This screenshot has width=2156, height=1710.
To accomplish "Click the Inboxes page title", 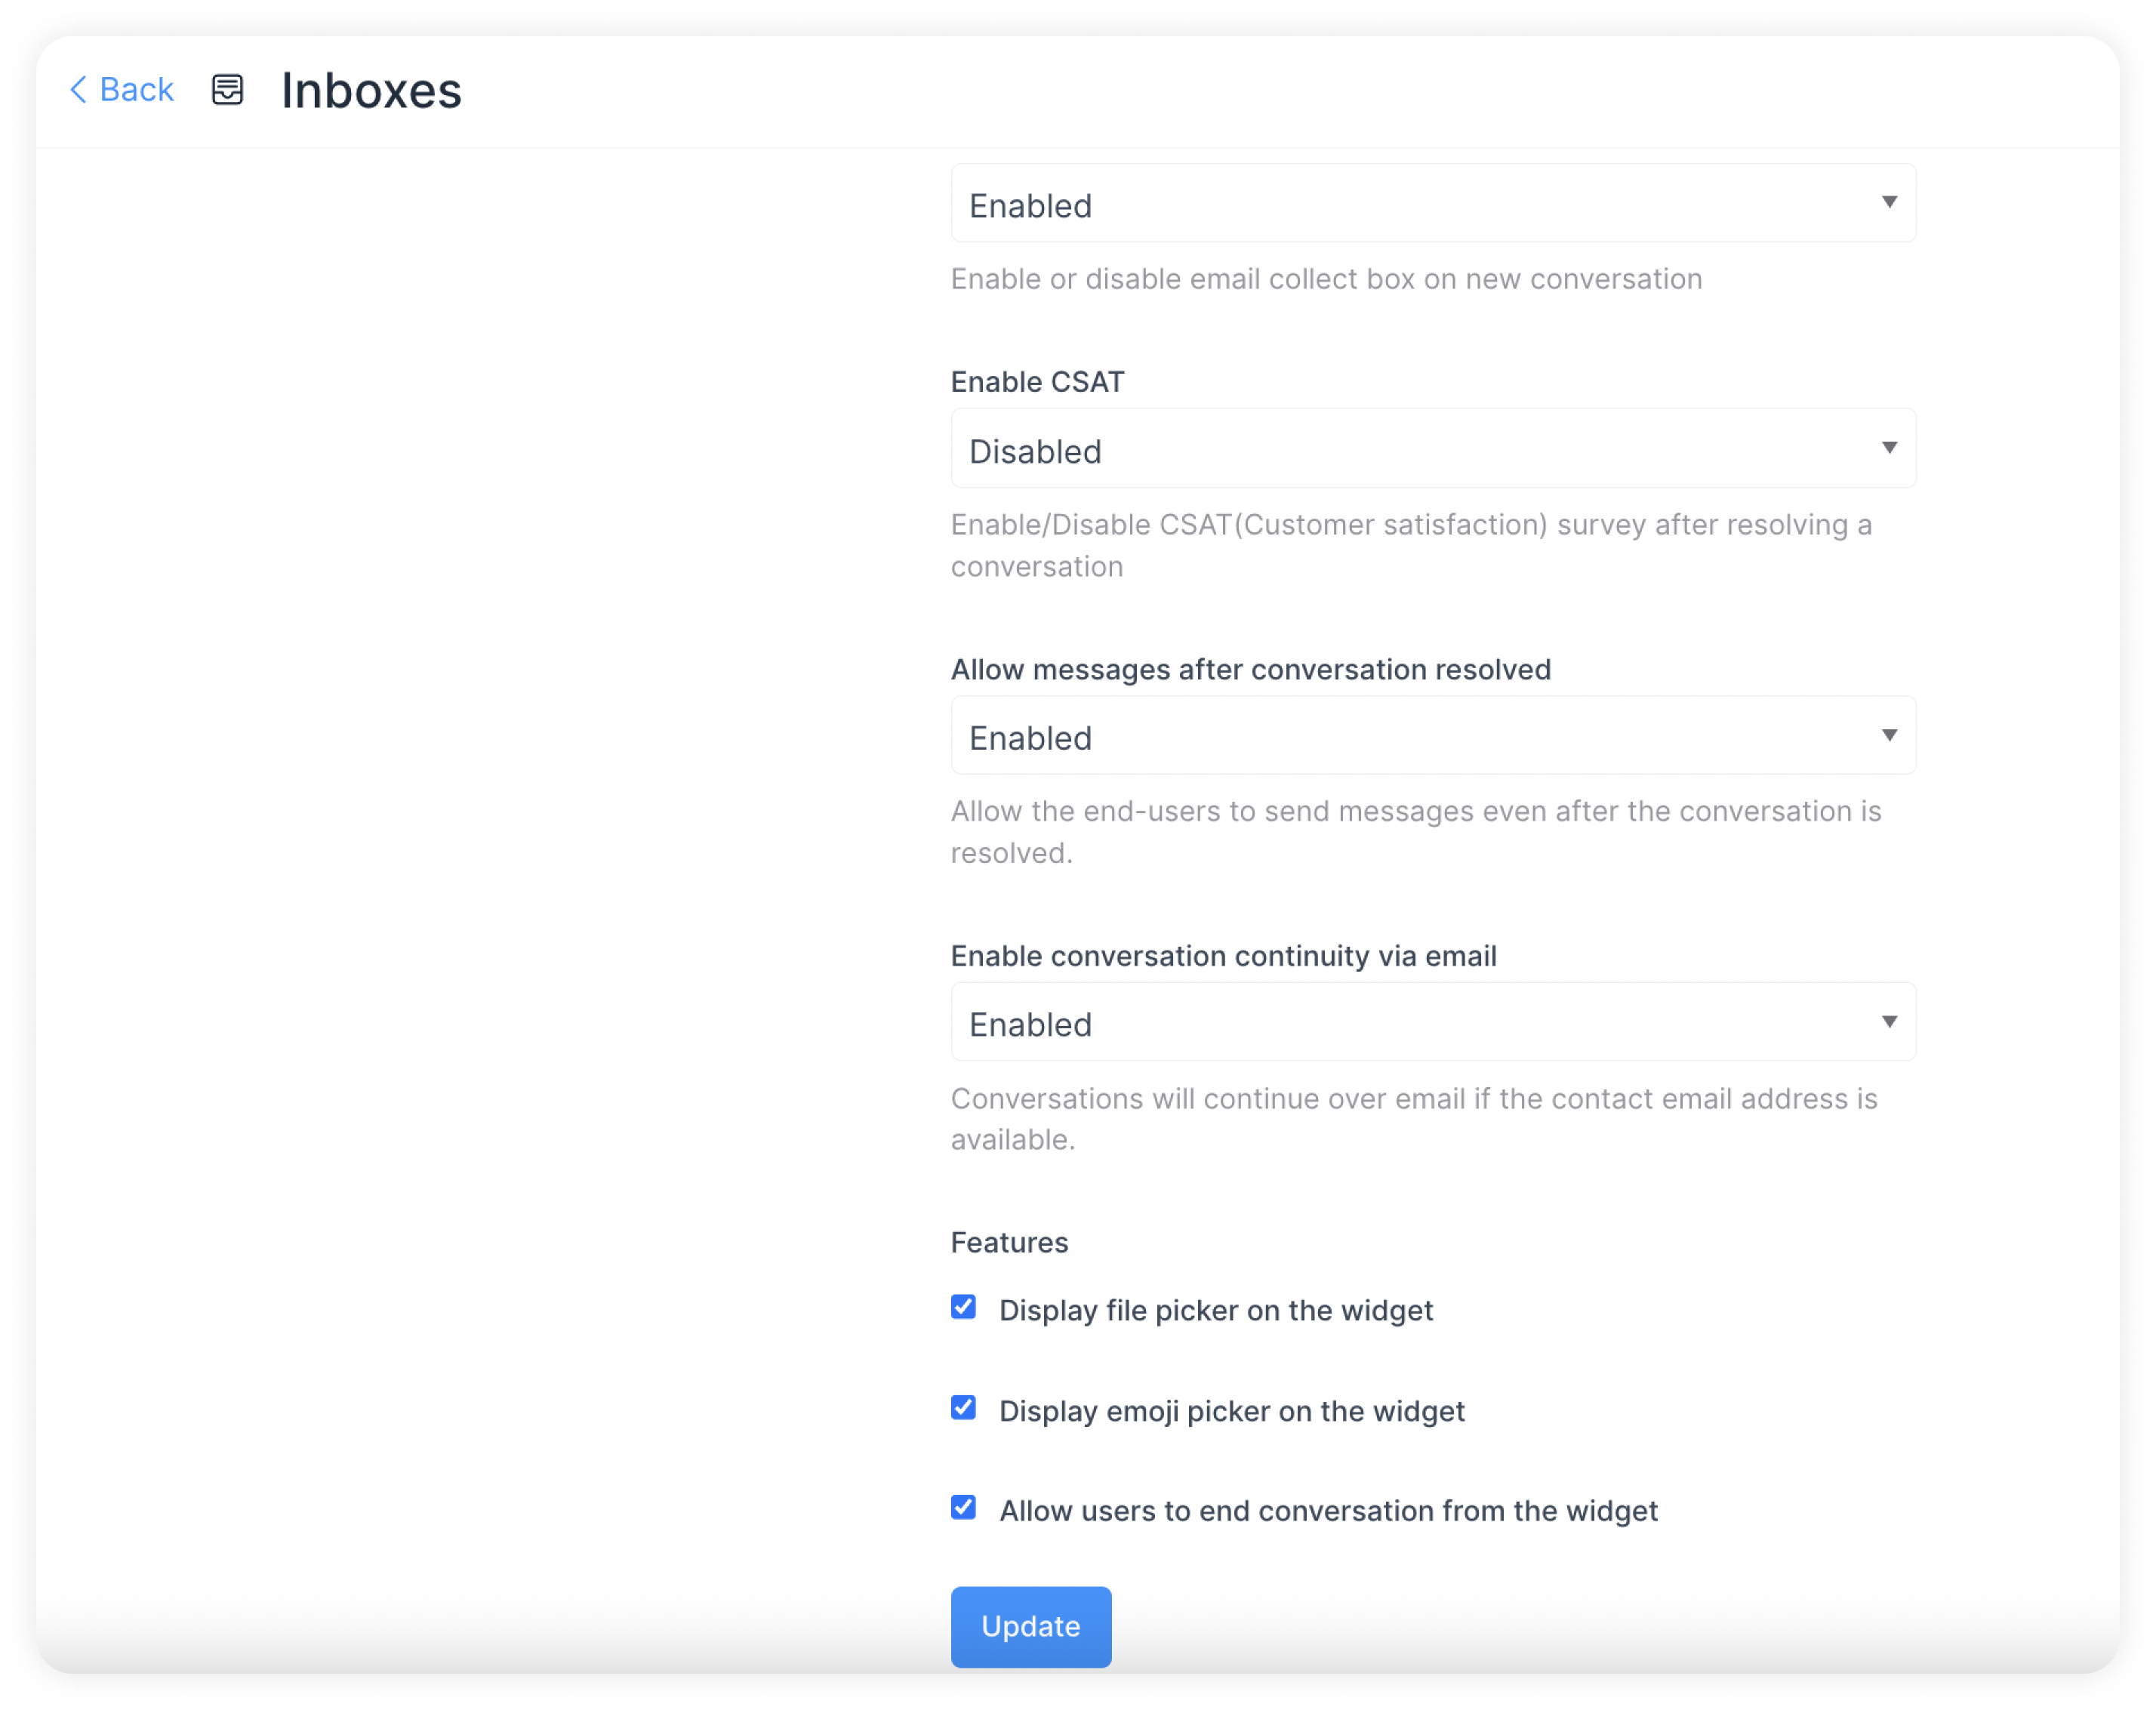I will (x=371, y=91).
